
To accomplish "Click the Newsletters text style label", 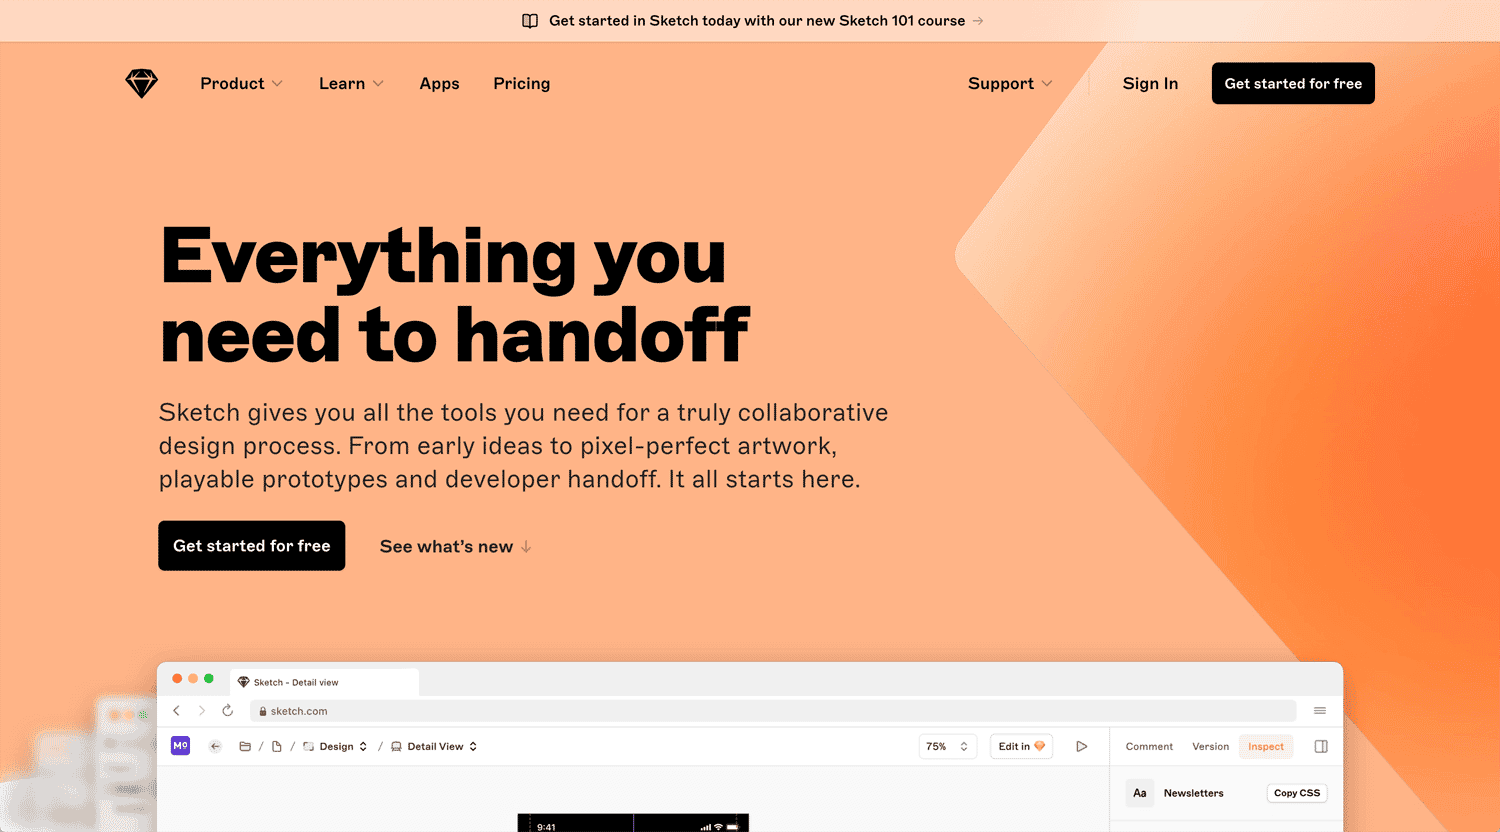I will [1193, 793].
